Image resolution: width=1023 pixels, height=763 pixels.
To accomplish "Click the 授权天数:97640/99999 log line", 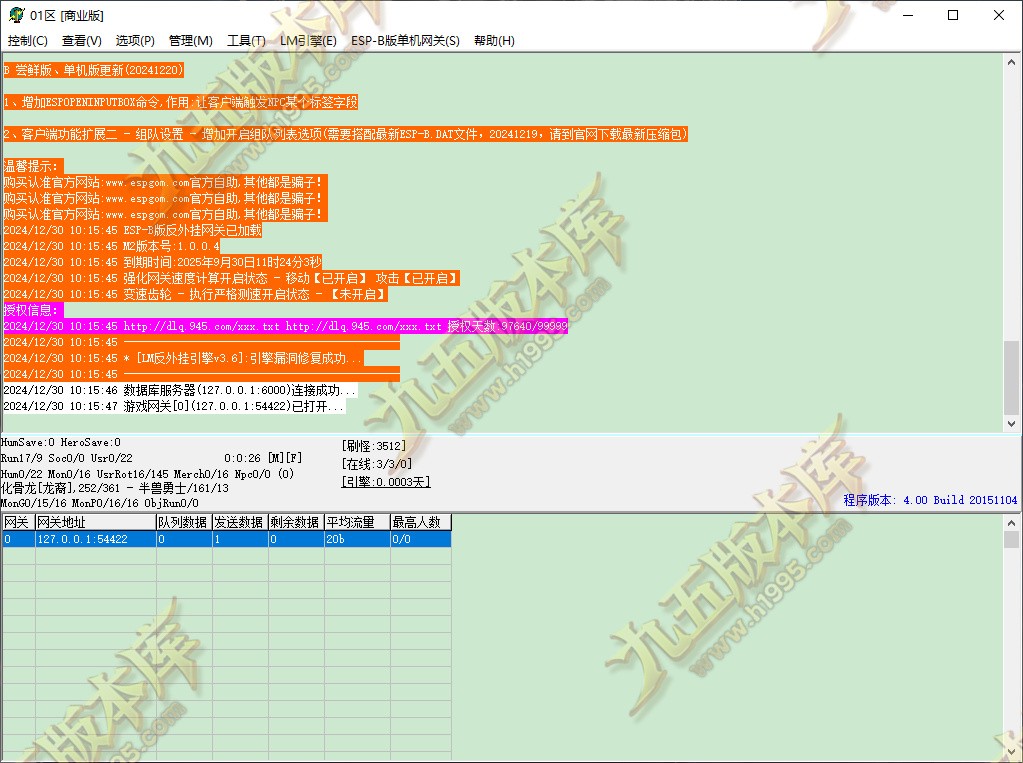I will click(285, 326).
